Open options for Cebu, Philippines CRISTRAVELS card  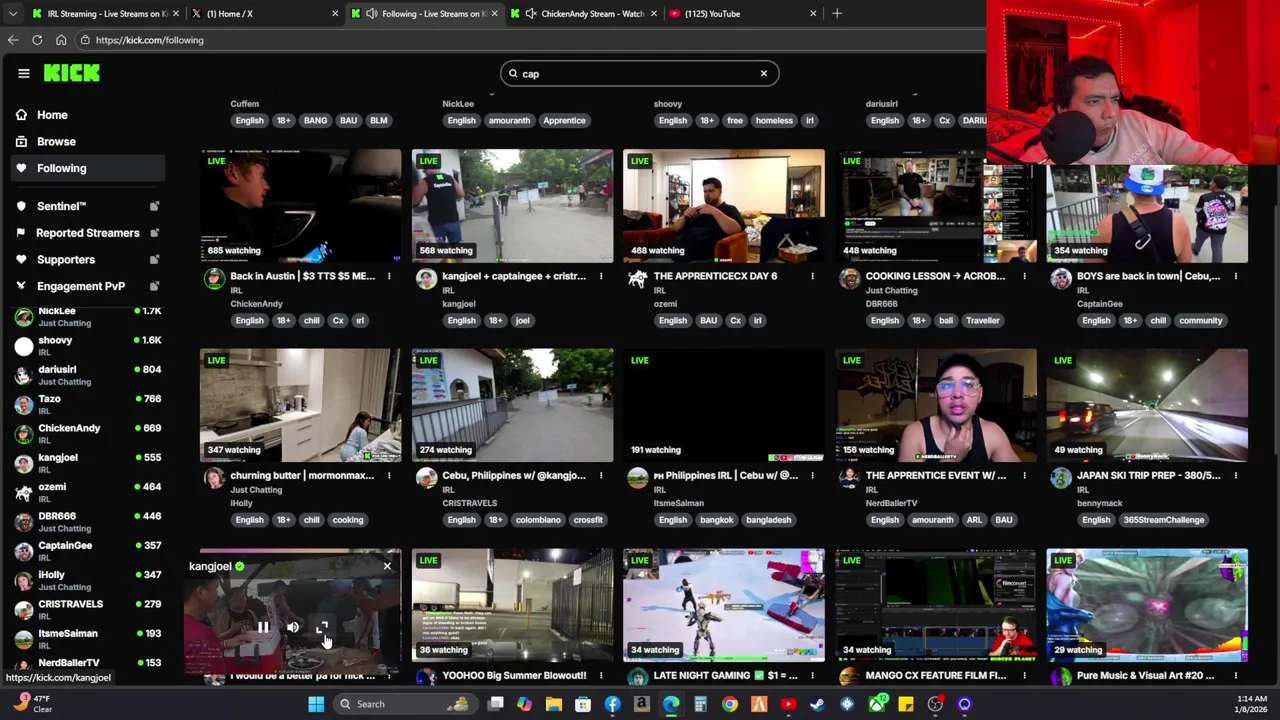coord(601,476)
